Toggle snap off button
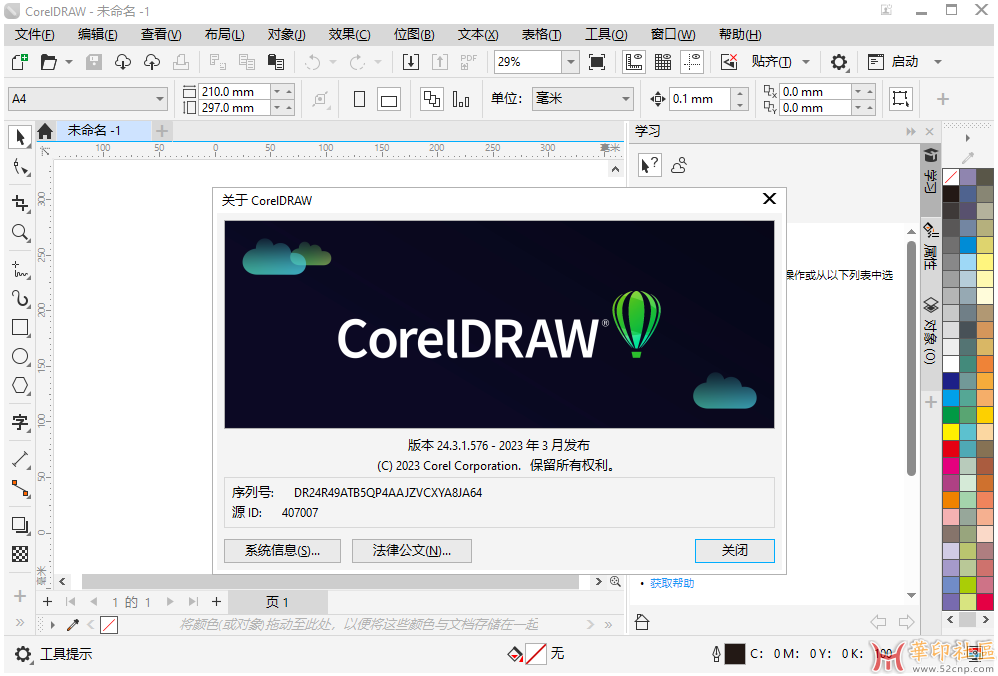The image size is (998, 676). pyautogui.click(x=729, y=62)
